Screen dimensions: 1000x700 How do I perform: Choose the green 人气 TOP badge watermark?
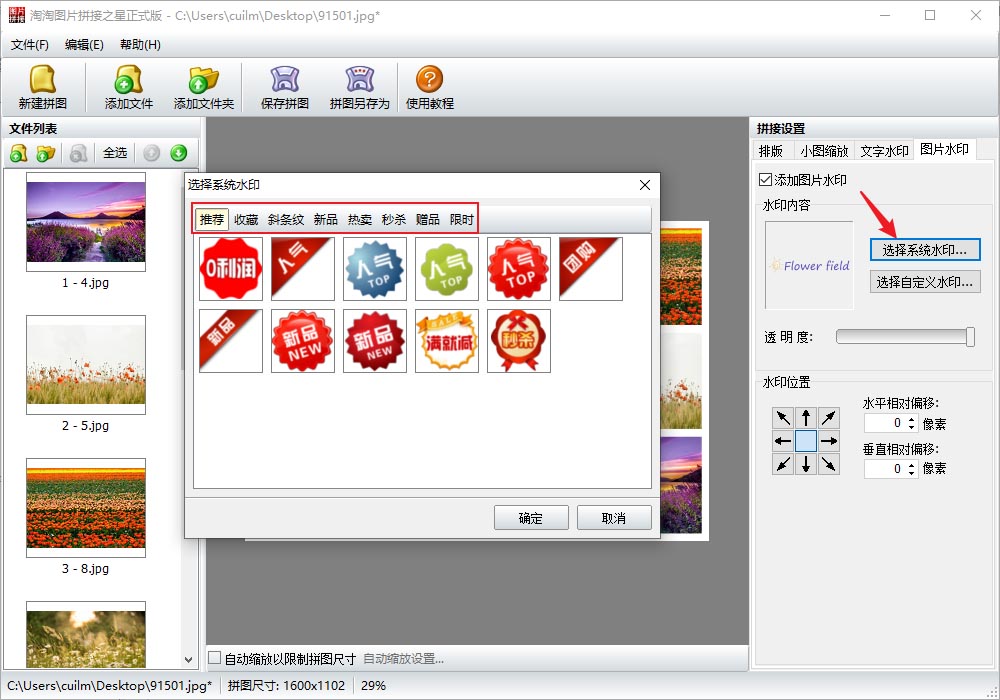(447, 269)
